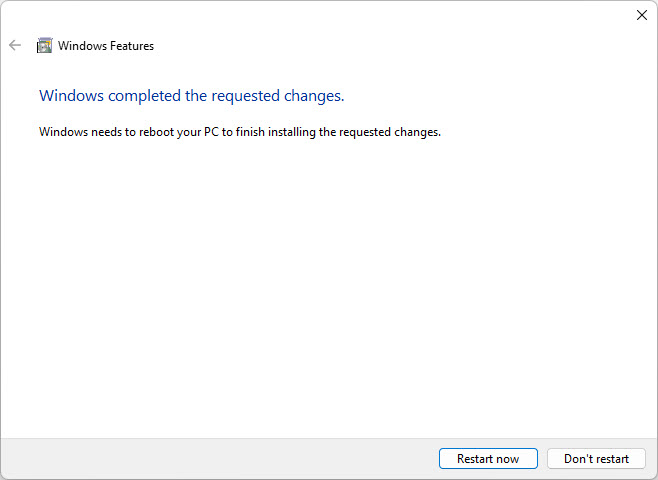Click the word 'Features' in the title

point(129,45)
